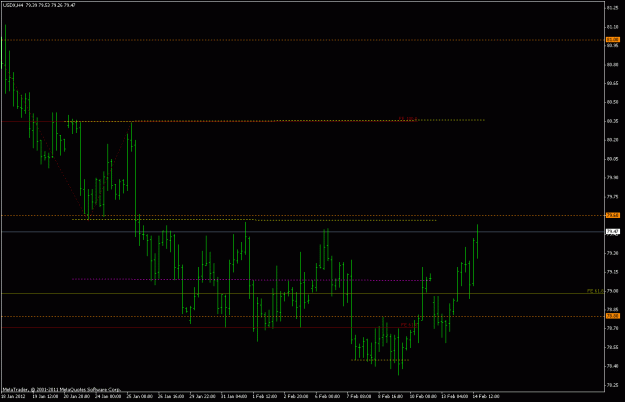The height and width of the screenshot is (402, 625).
Task: Click the 78.40 price axis label
Action: 613,366
